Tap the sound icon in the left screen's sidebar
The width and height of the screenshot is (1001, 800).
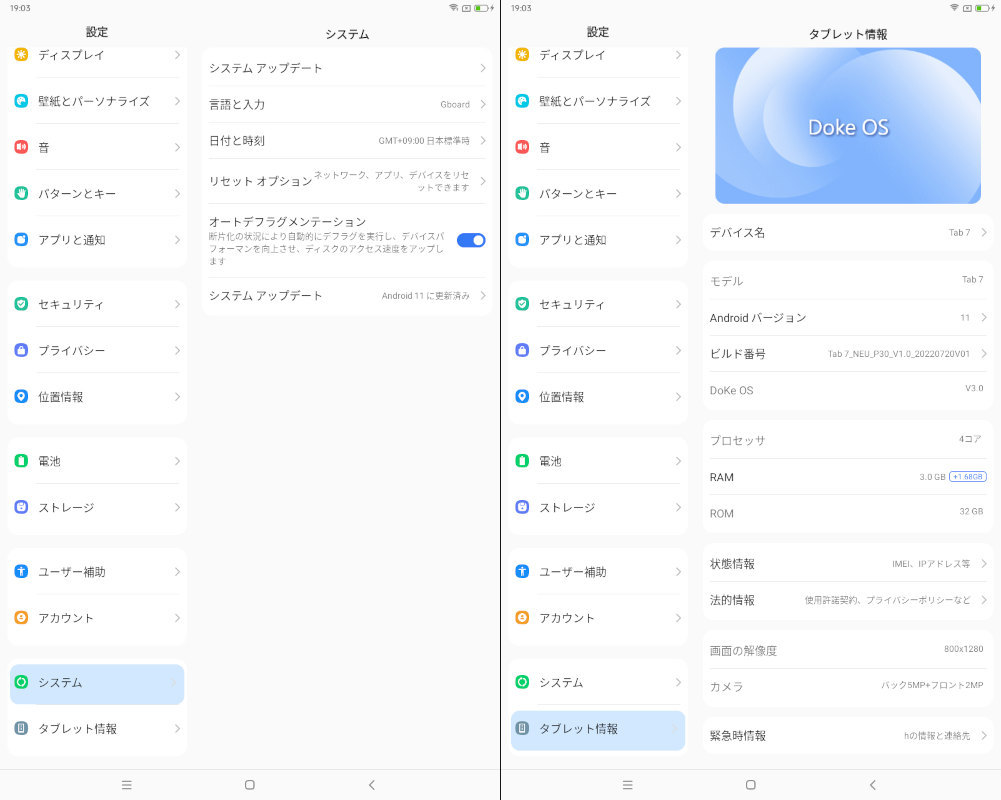tap(21, 147)
